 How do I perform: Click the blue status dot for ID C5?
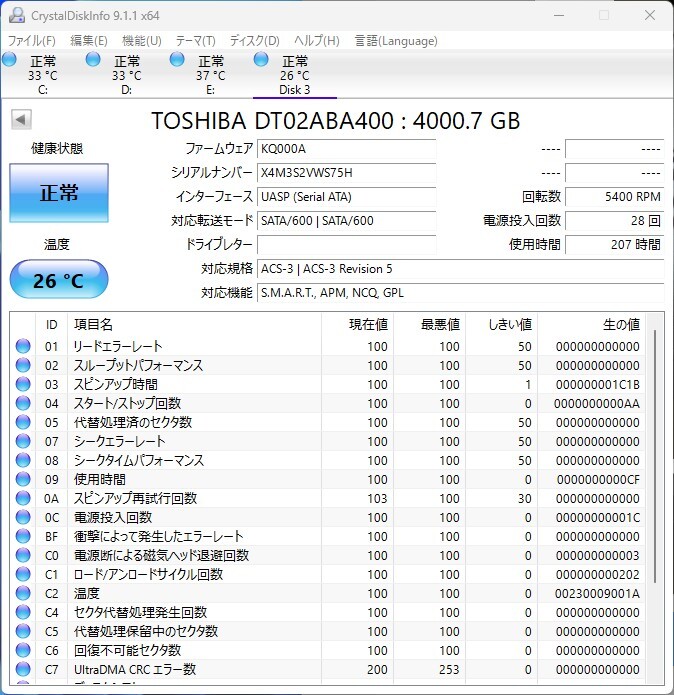tap(23, 632)
